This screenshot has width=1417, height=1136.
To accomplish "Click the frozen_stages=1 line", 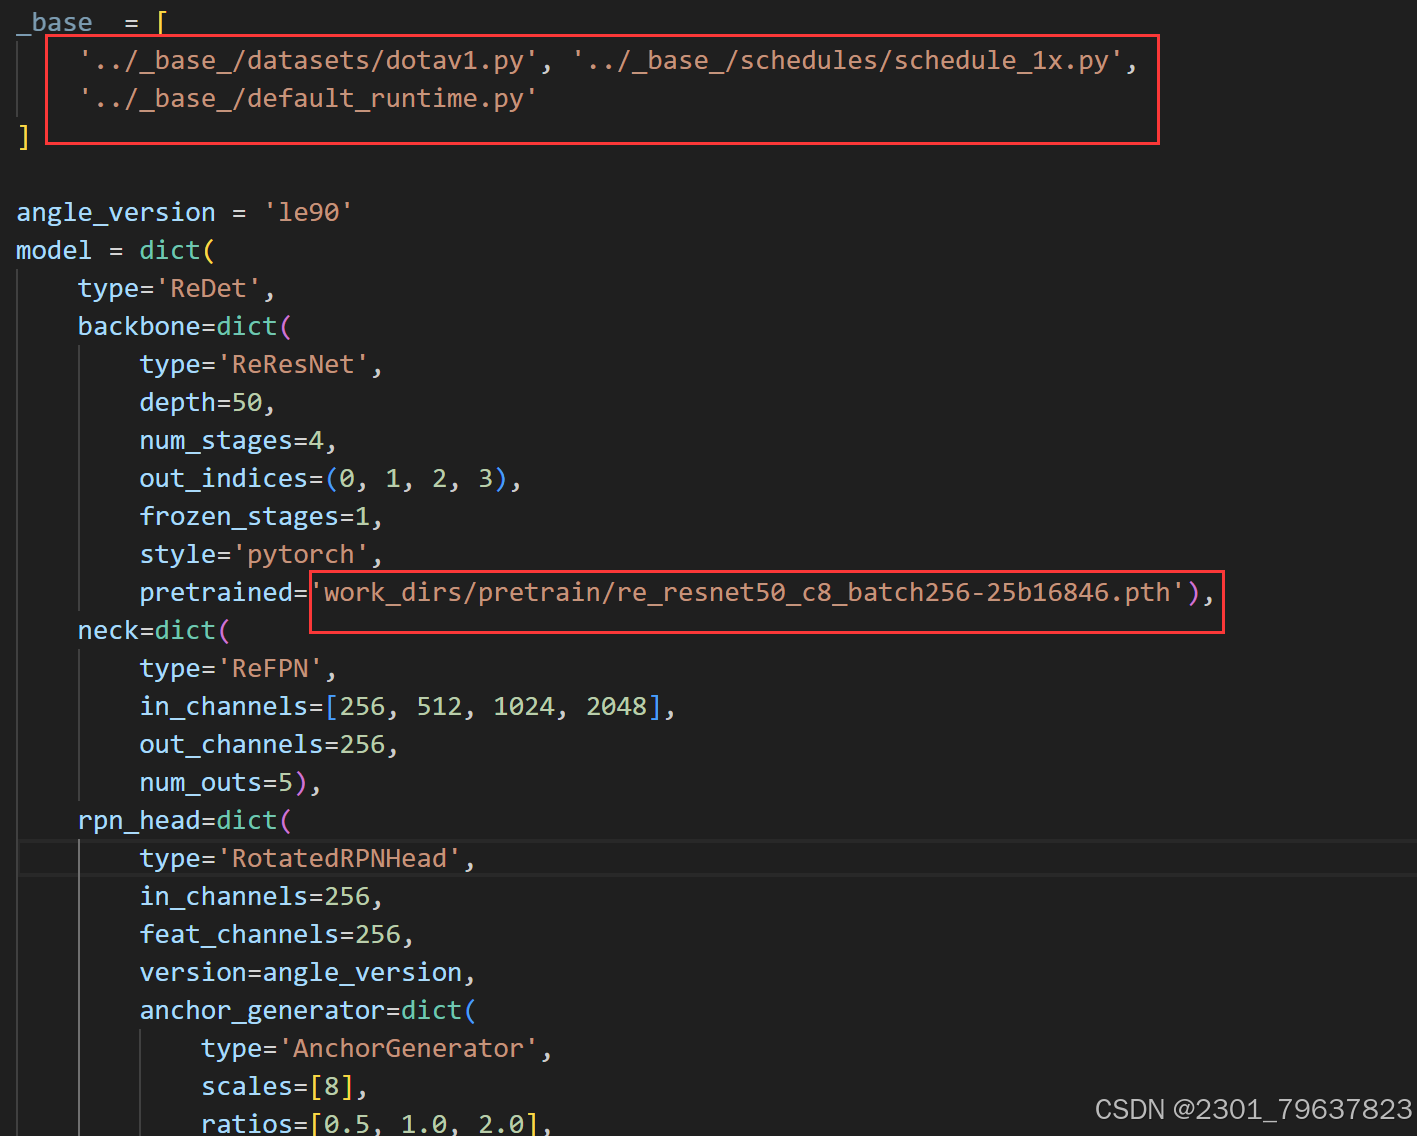I will [x=262, y=516].
